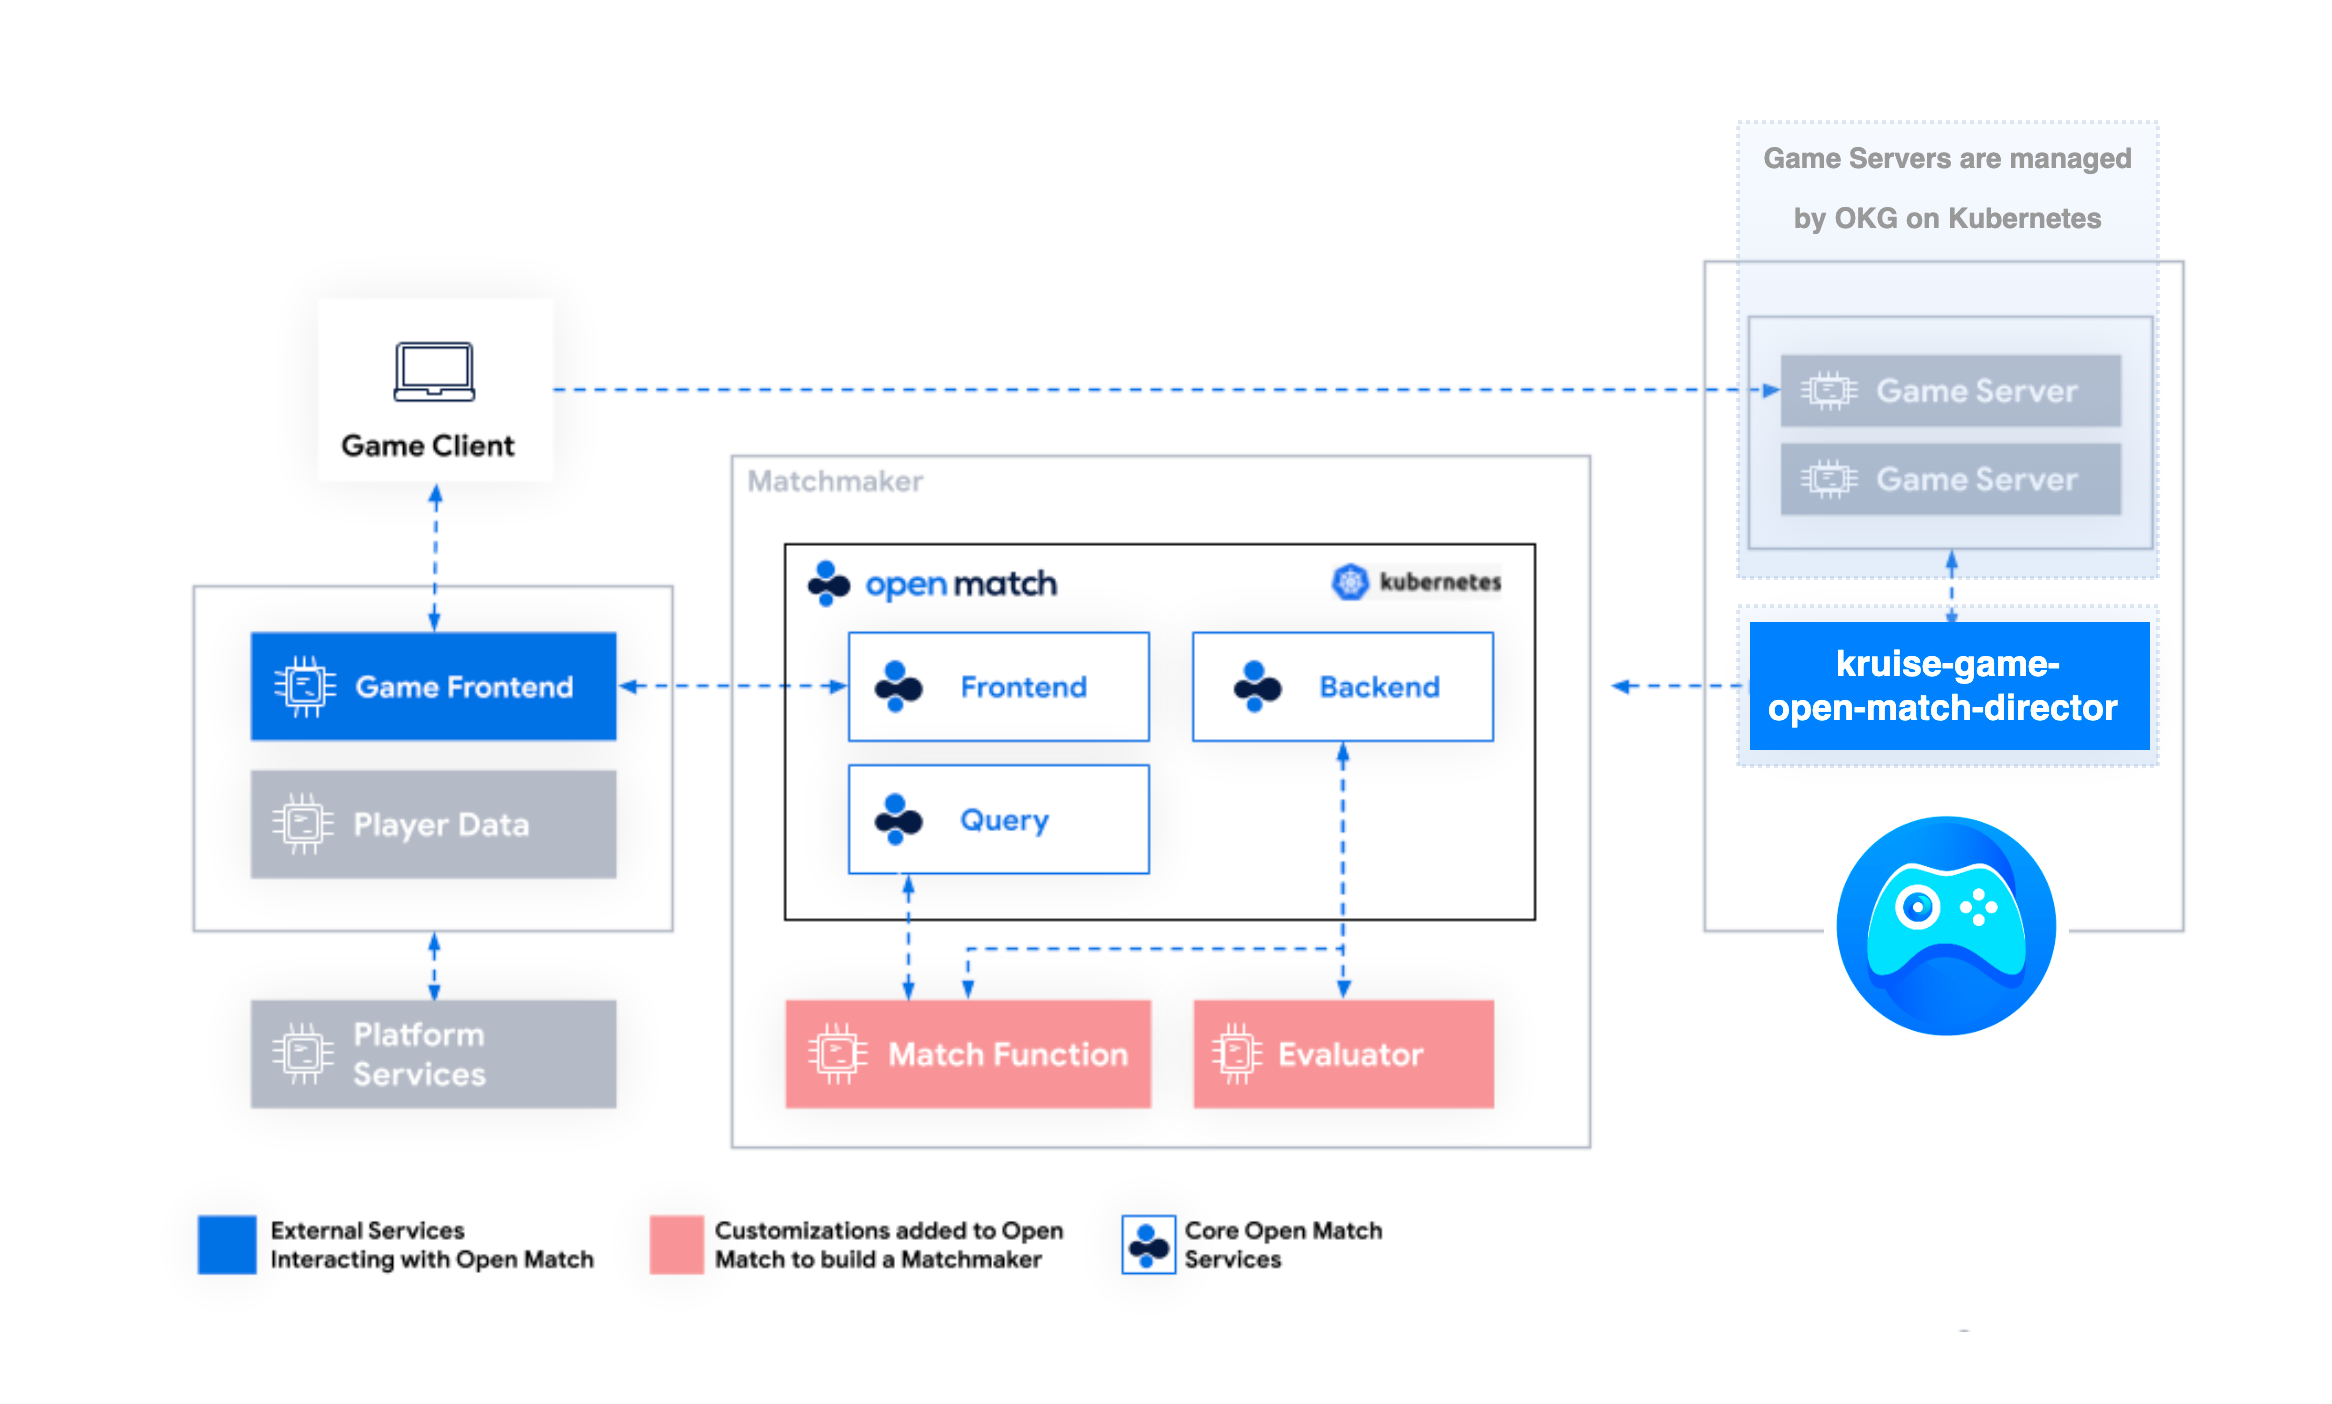Click the blue External Services legend swatch

coord(227,1244)
